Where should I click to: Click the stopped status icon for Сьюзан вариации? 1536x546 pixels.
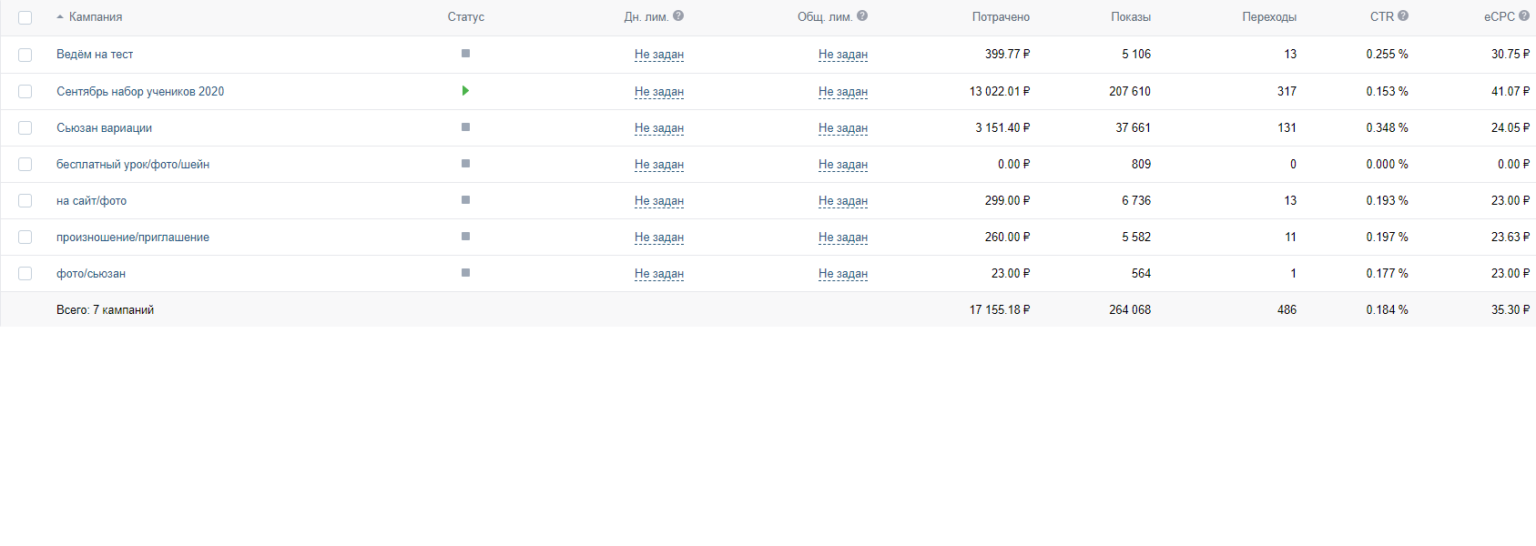(465, 127)
